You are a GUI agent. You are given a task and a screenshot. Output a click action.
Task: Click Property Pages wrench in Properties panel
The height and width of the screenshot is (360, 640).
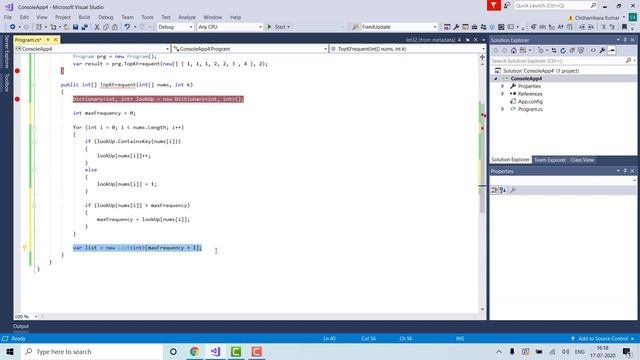pos(513,190)
